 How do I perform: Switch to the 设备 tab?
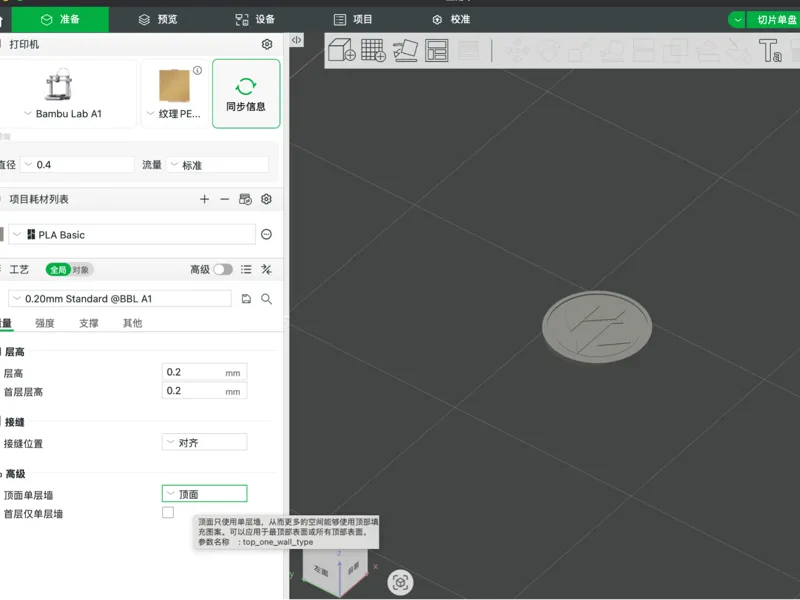tap(255, 19)
